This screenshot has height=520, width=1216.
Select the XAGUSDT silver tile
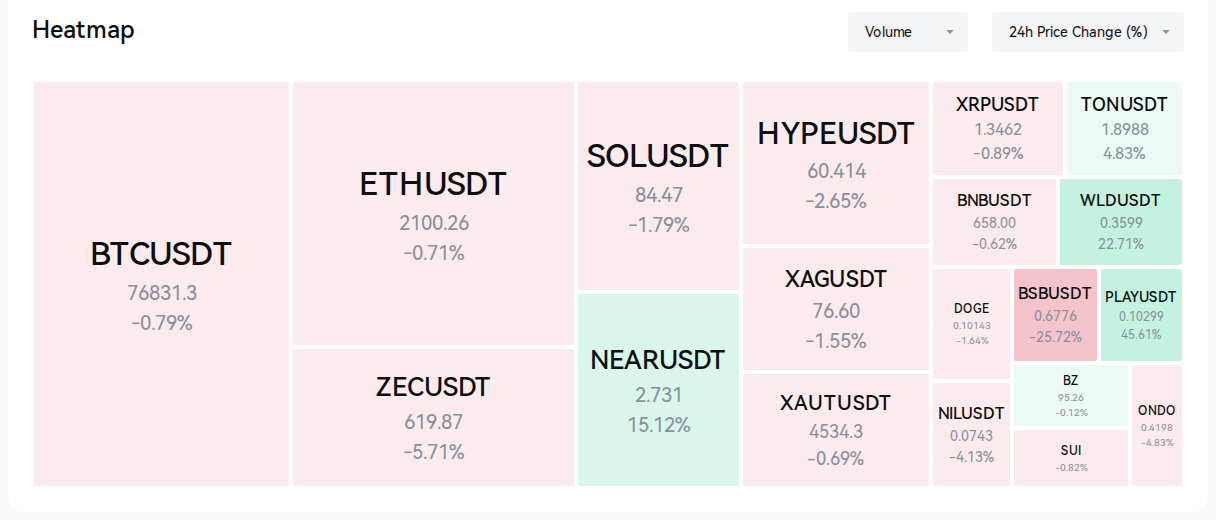click(x=836, y=309)
